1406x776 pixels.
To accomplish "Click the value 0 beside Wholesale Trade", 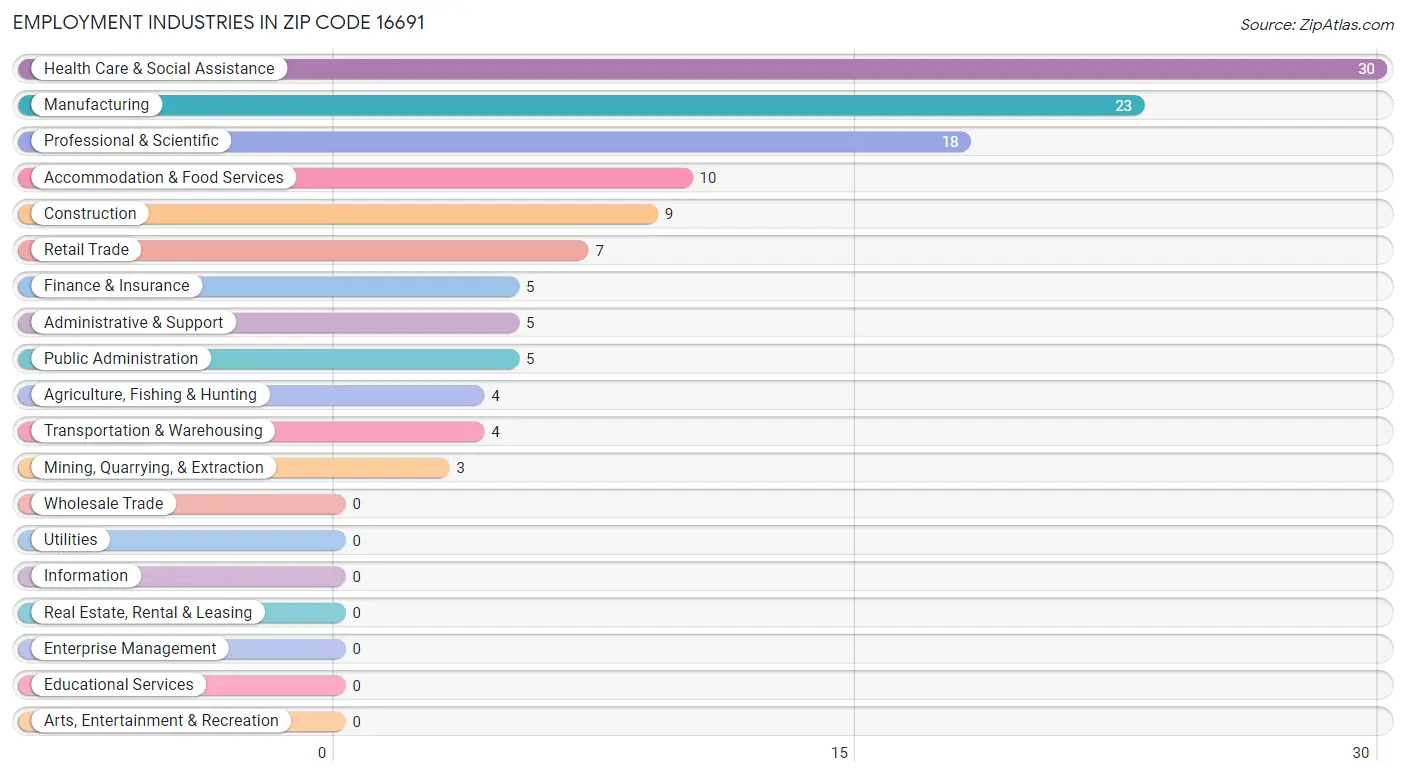I will click(357, 504).
